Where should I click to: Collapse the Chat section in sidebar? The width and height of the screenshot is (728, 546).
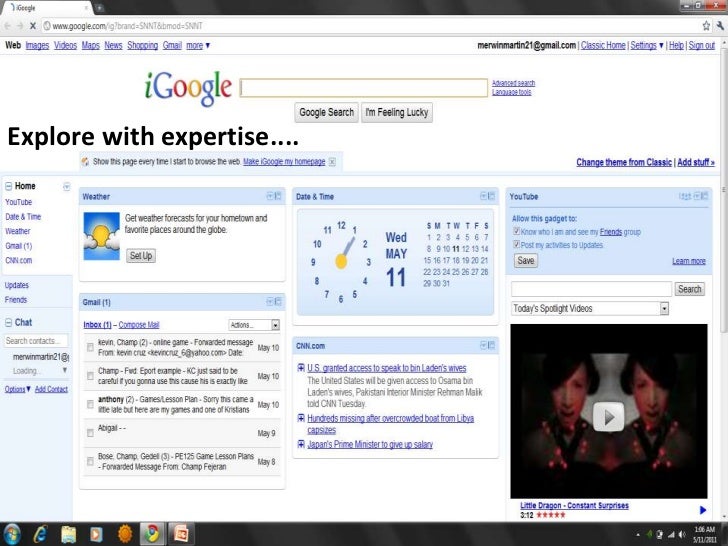click(8, 322)
